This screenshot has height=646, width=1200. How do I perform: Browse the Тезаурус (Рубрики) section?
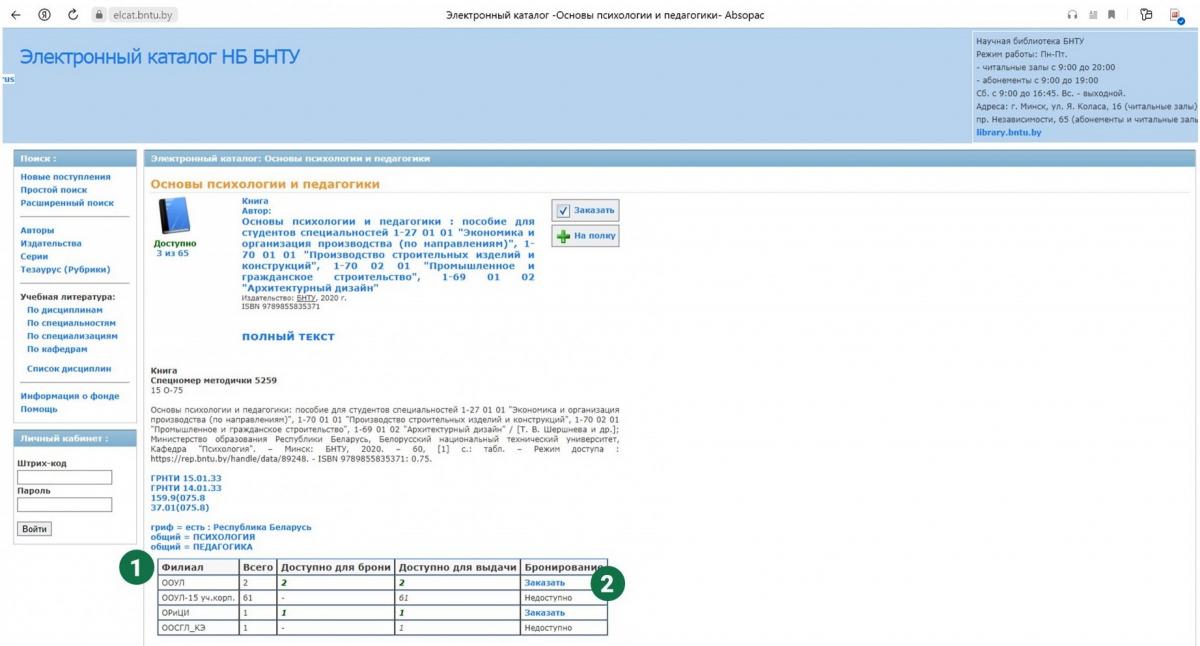(x=65, y=269)
